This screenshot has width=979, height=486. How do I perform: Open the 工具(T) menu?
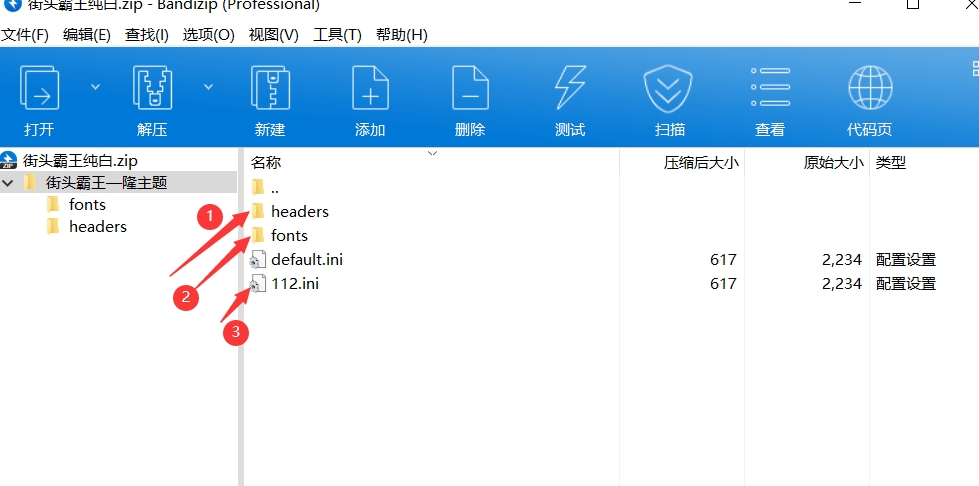coord(337,35)
